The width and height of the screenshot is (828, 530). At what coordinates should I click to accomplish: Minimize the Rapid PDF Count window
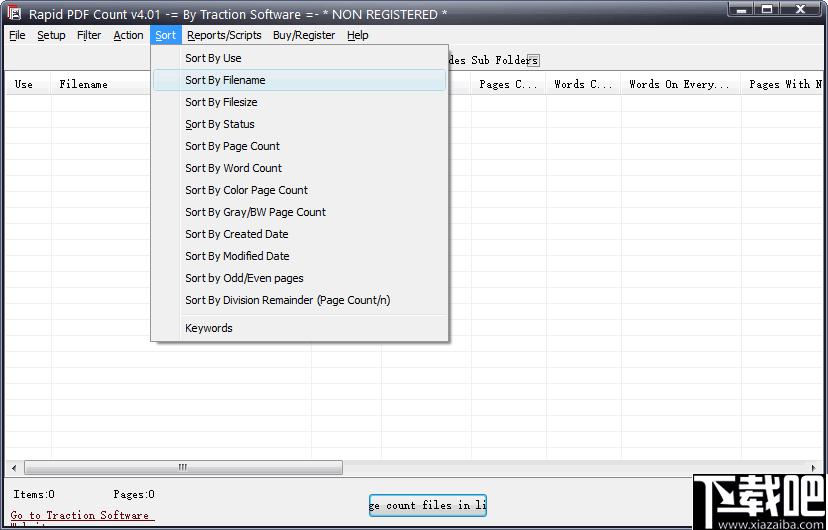[x=742, y=10]
